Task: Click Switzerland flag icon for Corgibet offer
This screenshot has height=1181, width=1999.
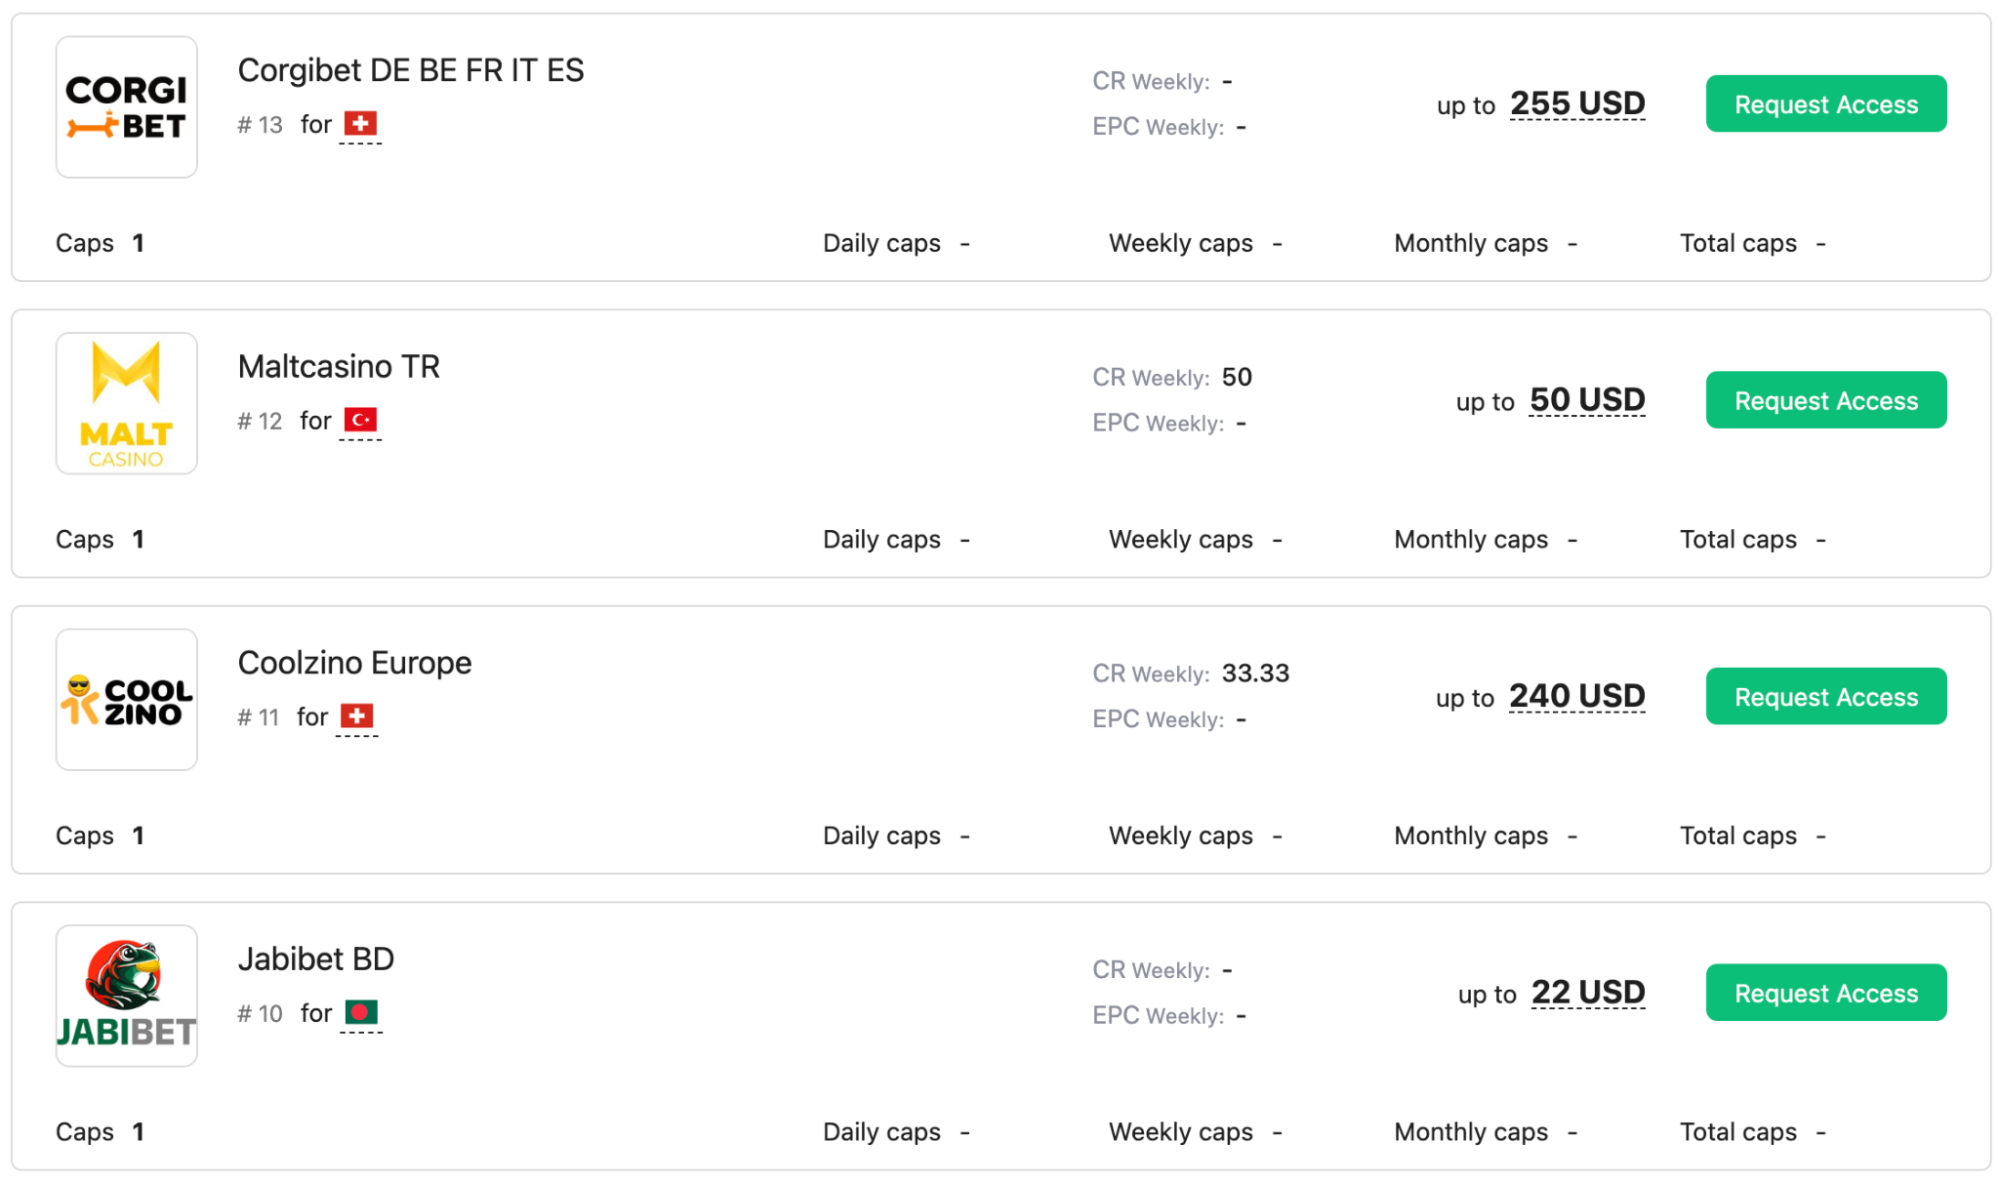Action: (360, 124)
